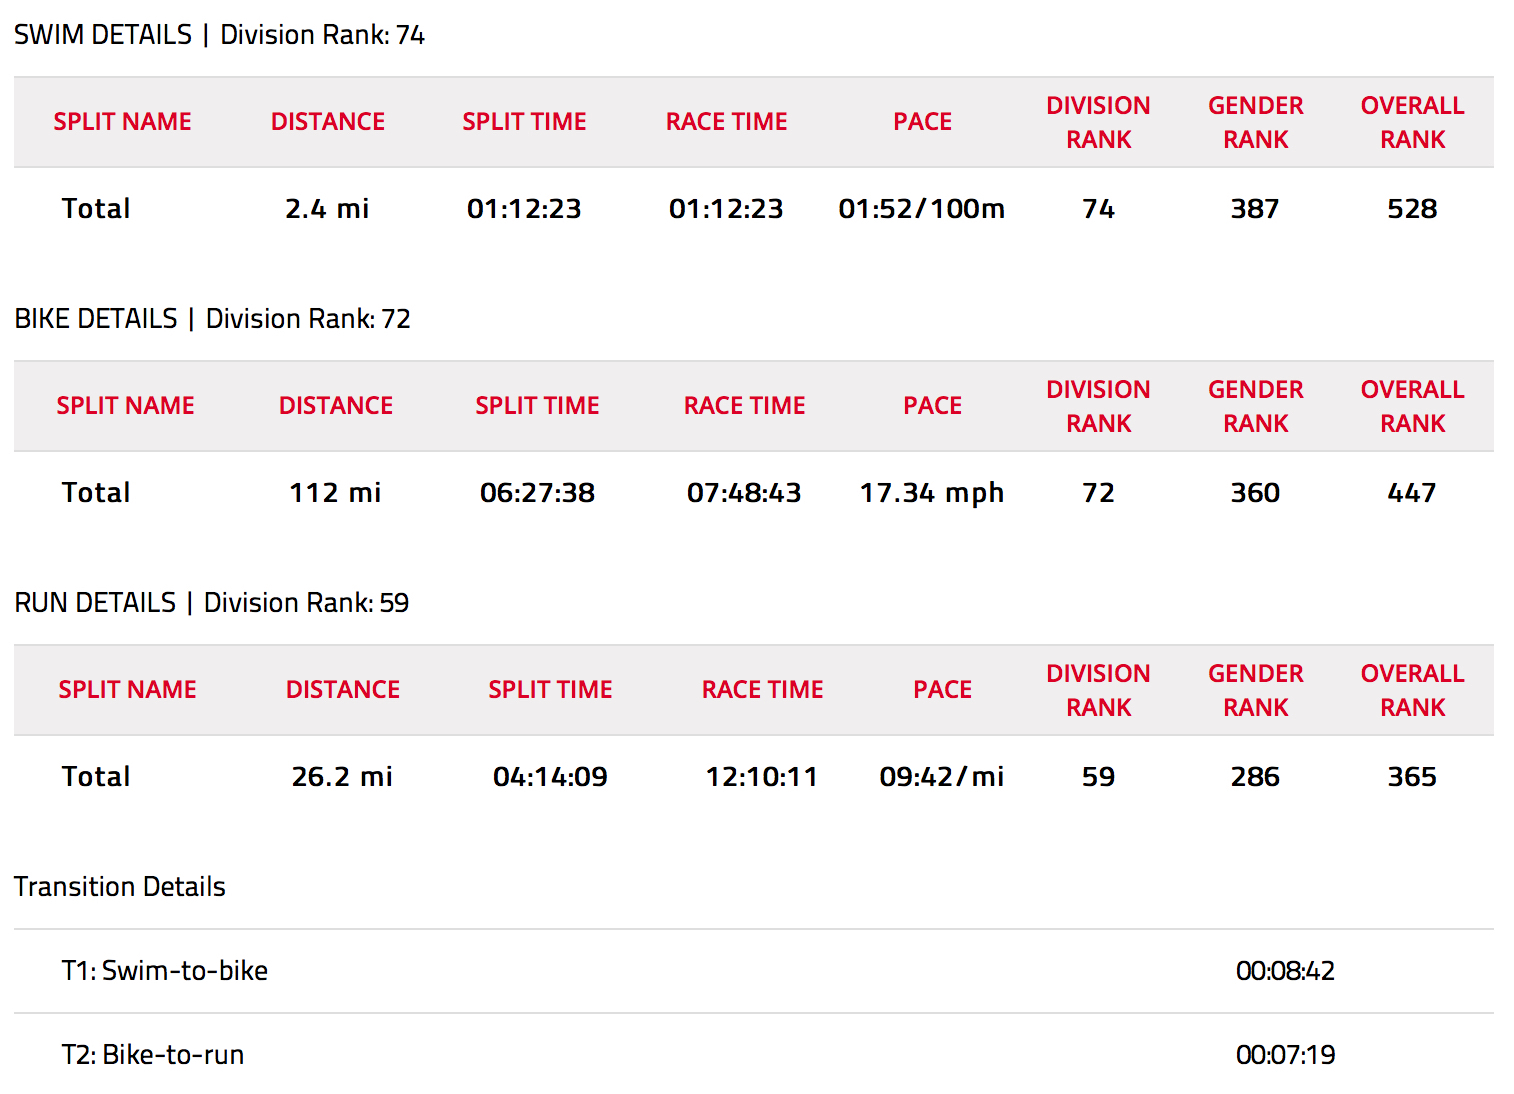Select run distance 26.2 mi
Screen dimensions: 1514x1094
pos(342,776)
